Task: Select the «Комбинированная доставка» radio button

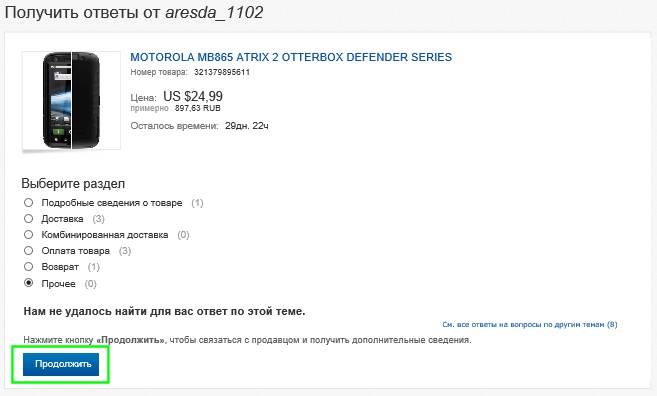Action: [28, 235]
